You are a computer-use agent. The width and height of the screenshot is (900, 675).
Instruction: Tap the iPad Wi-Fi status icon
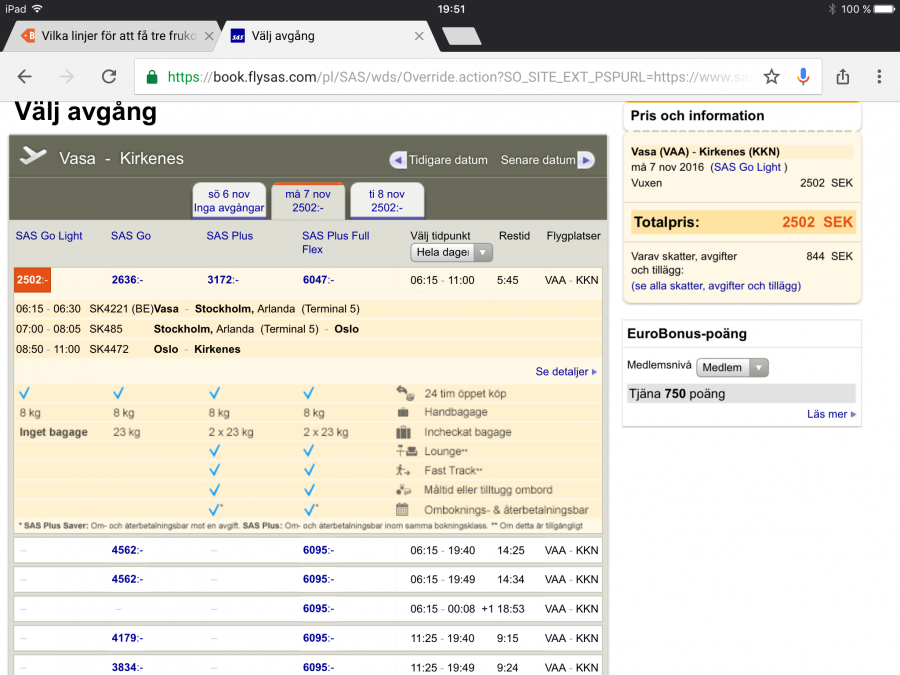tap(37, 9)
